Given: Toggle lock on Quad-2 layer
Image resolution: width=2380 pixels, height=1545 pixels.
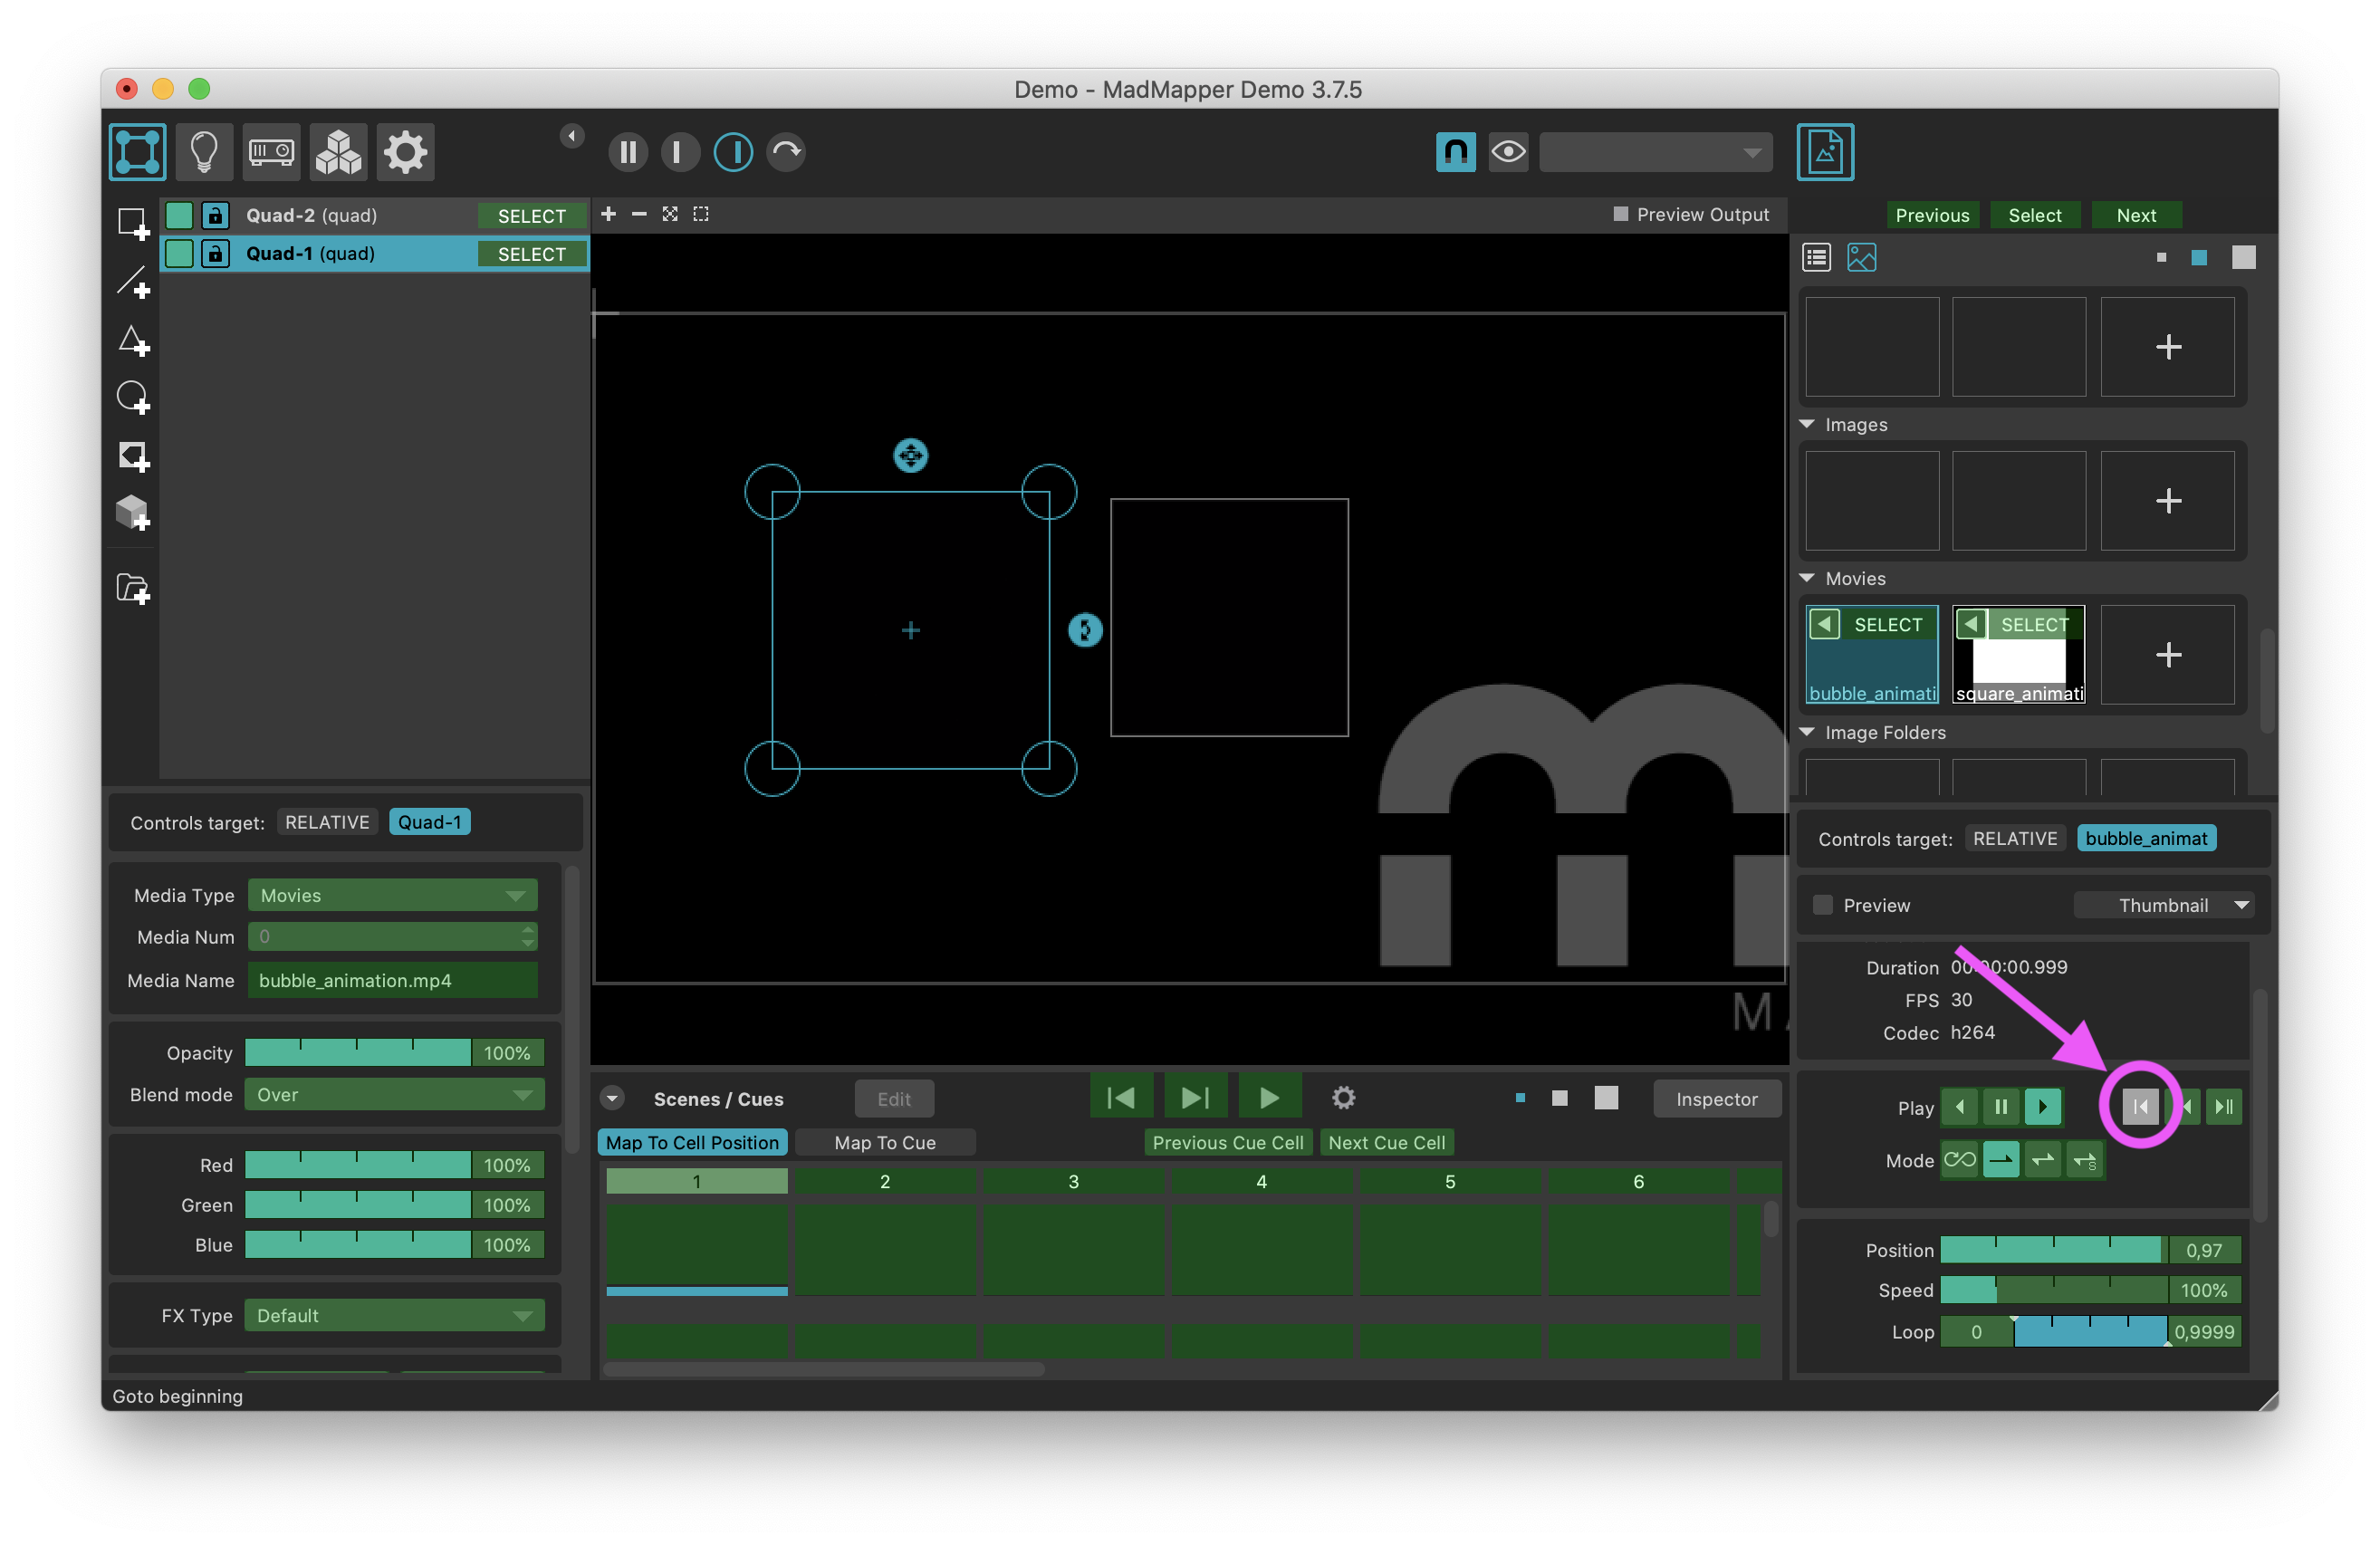Looking at the screenshot, I should [215, 215].
